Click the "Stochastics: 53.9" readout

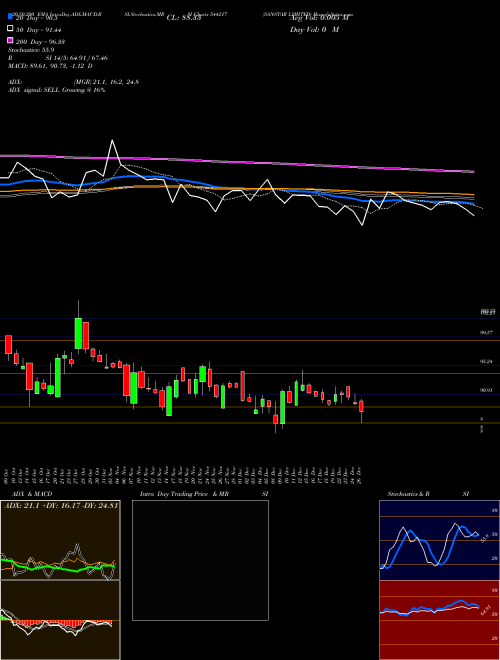31,50
